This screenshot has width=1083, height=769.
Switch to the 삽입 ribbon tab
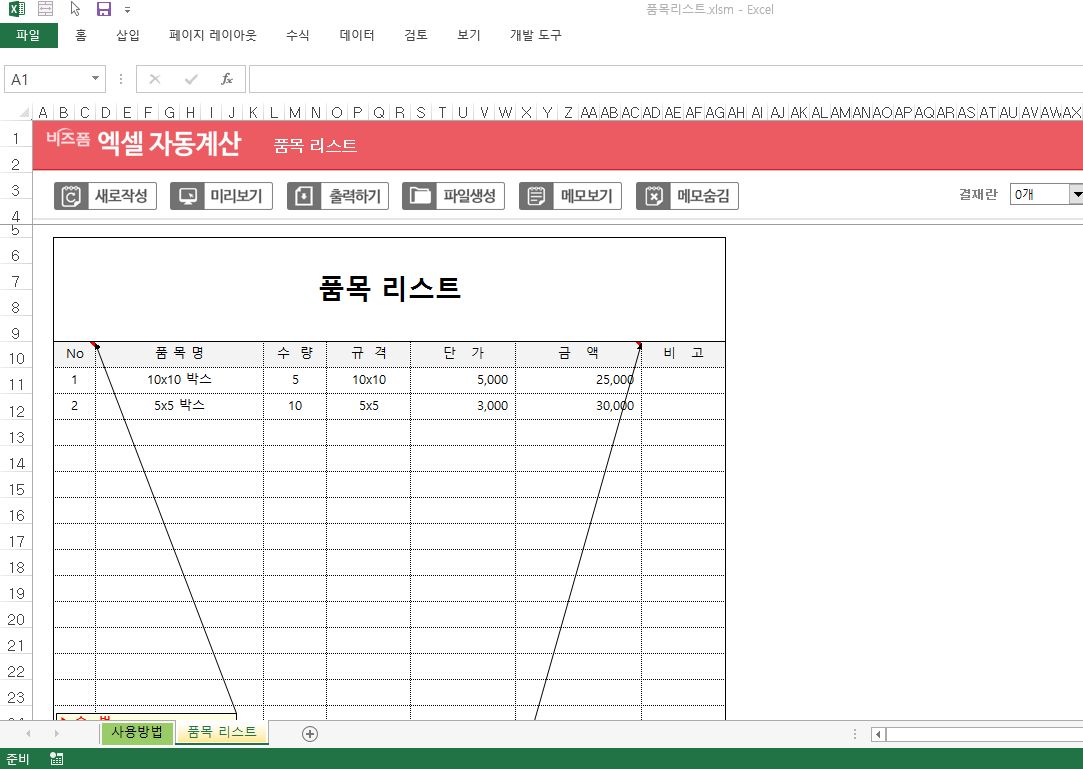pos(128,35)
